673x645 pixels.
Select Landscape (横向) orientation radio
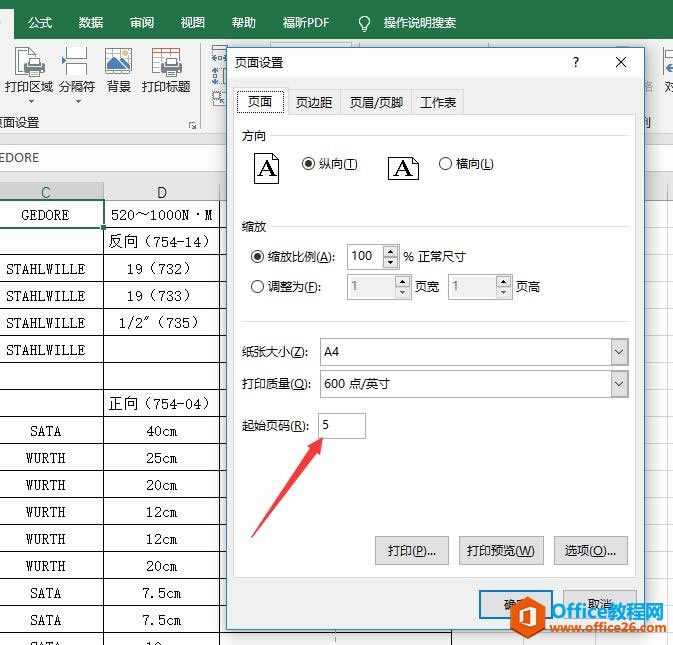pyautogui.click(x=445, y=164)
